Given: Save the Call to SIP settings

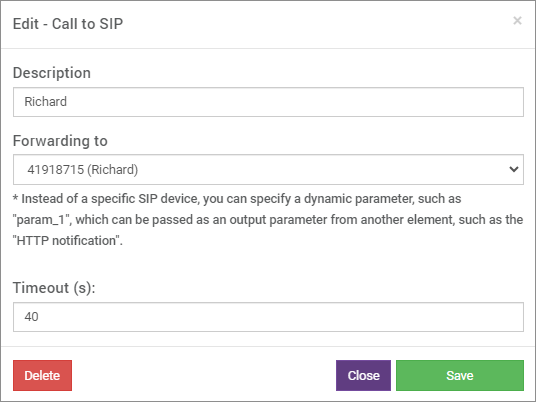Looking at the screenshot, I should click(x=460, y=375).
